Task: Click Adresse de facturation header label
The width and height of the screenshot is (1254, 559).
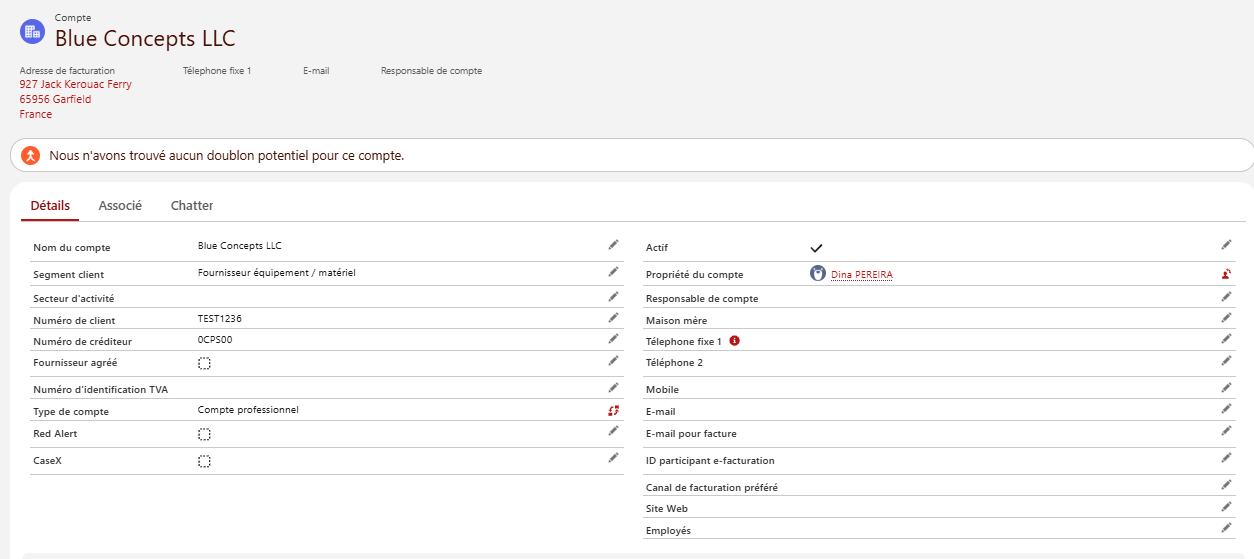Action: 67,71
